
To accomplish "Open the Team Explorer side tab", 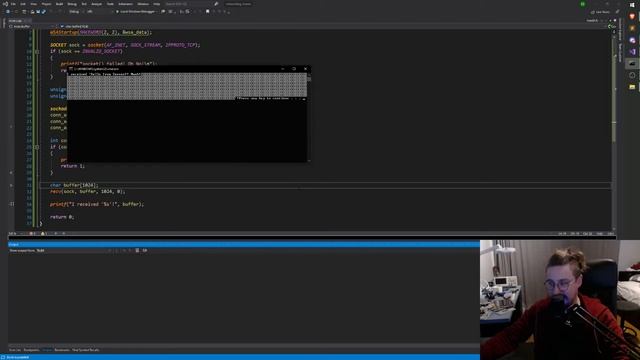I will point(620,53).
